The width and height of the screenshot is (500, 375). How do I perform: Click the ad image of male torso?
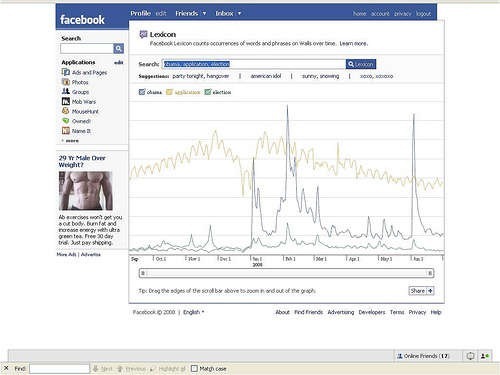86,191
